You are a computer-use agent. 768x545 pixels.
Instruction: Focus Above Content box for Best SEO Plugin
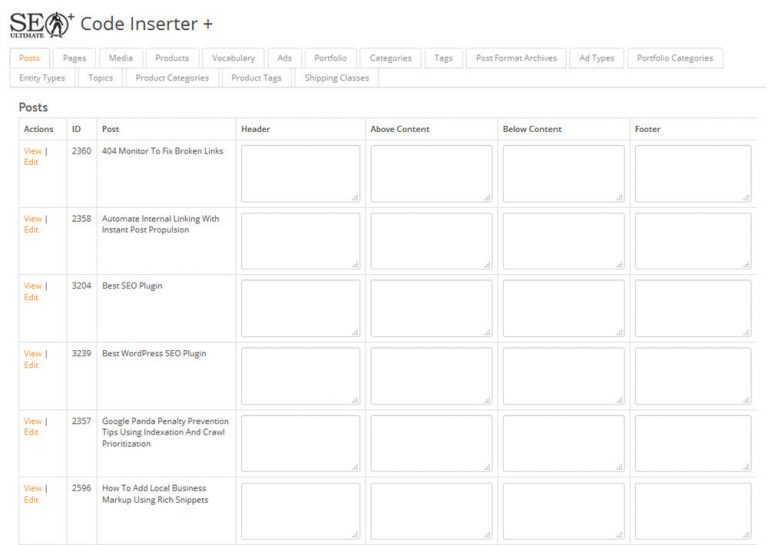[x=431, y=308]
